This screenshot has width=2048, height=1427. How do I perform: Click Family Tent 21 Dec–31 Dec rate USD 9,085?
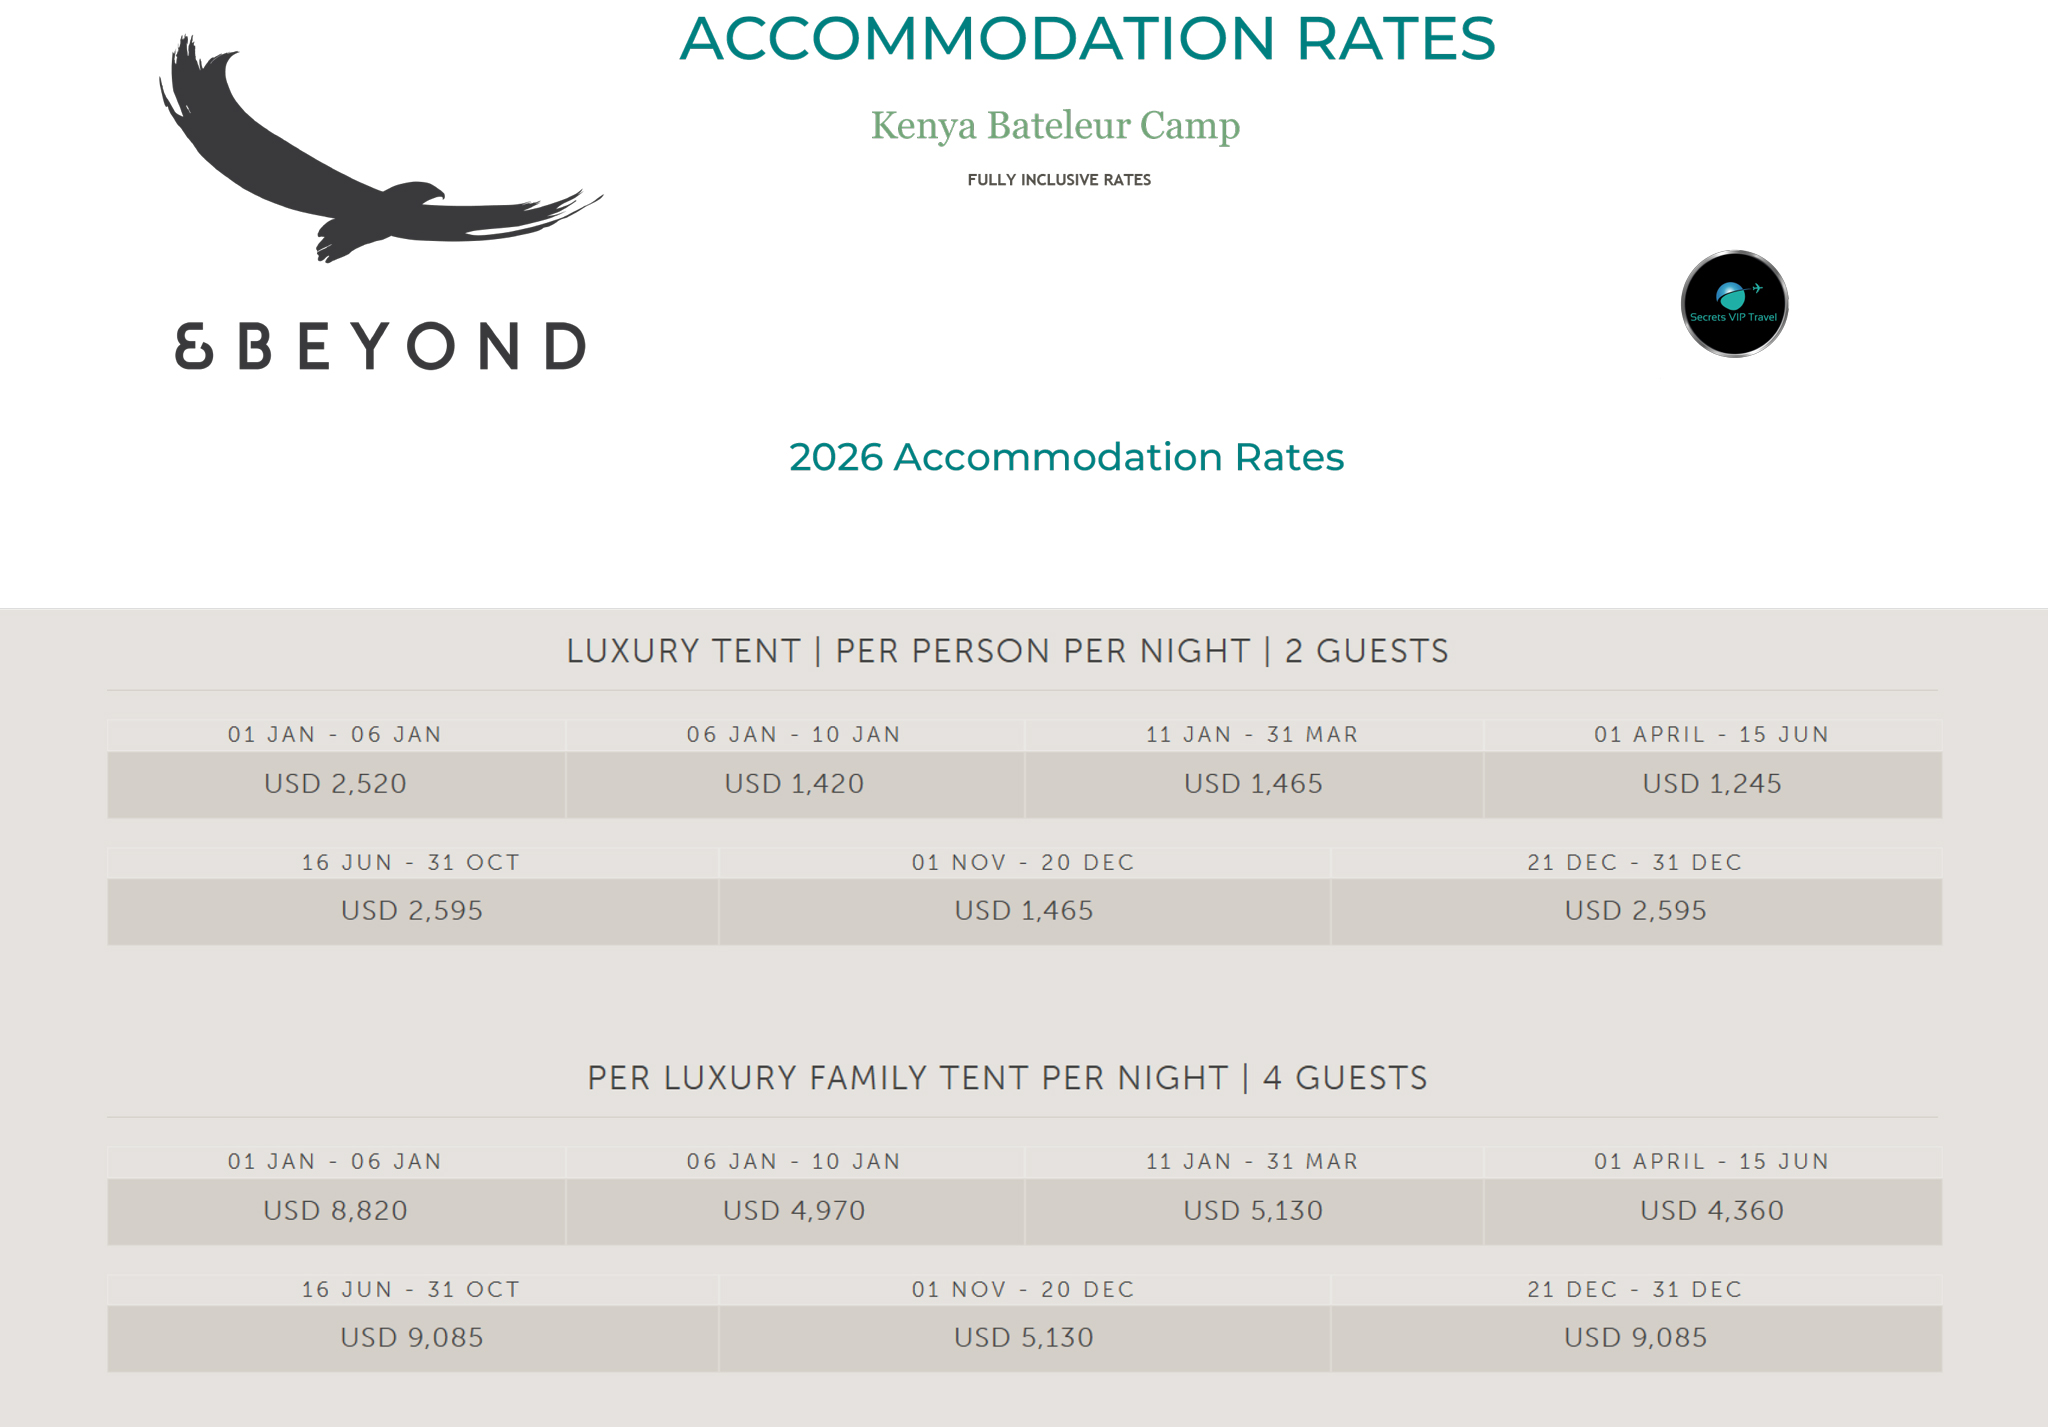(x=1636, y=1338)
